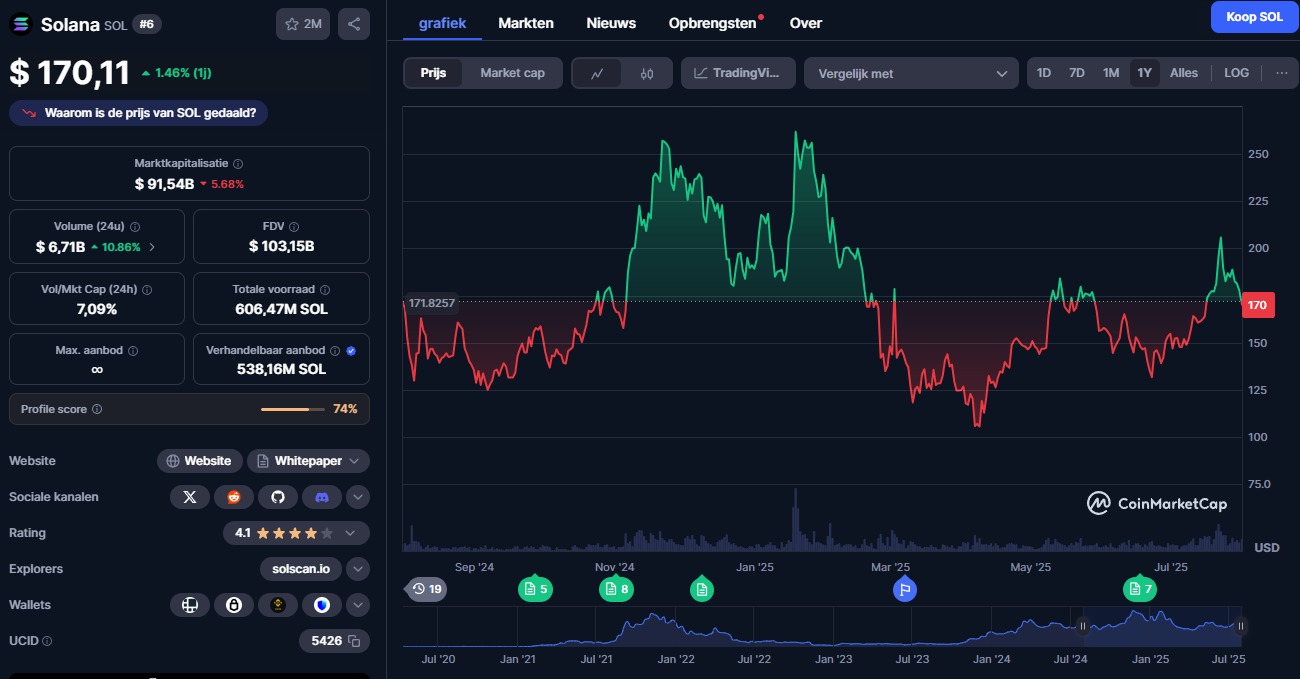Select the Prijs chart mode
Image resolution: width=1300 pixels, height=679 pixels.
(433, 73)
